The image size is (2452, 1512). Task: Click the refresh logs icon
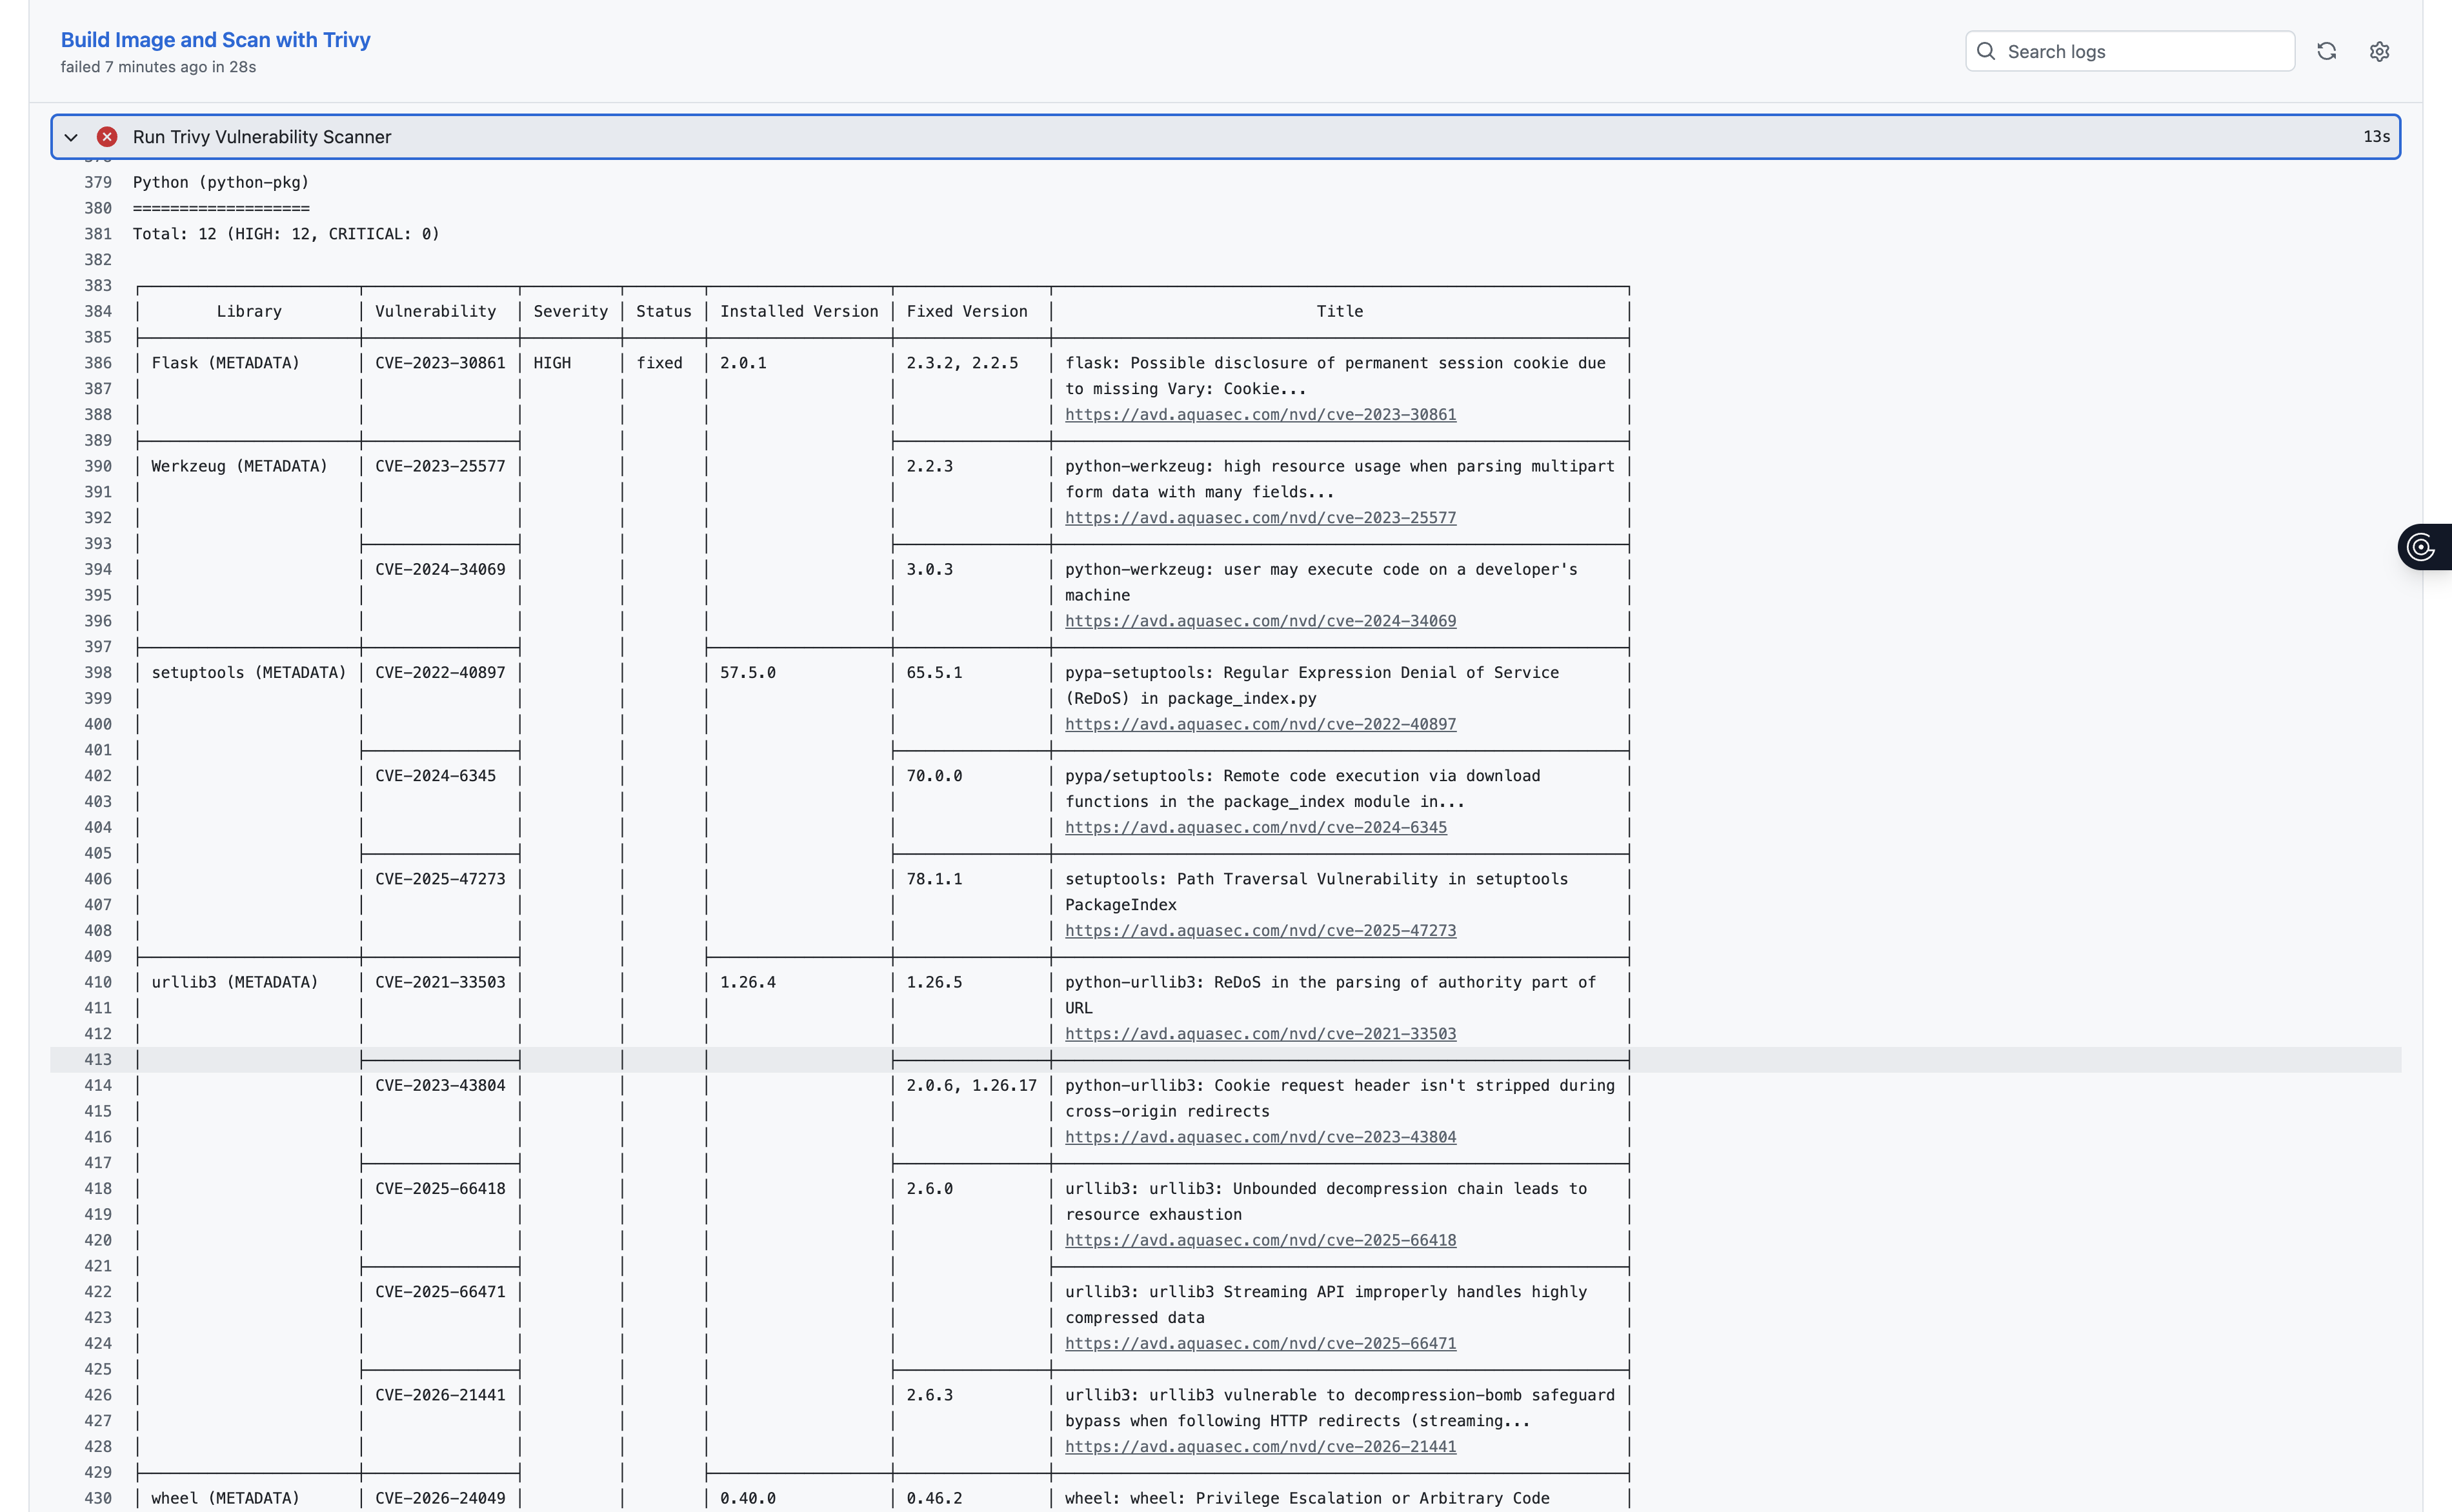tap(2326, 51)
